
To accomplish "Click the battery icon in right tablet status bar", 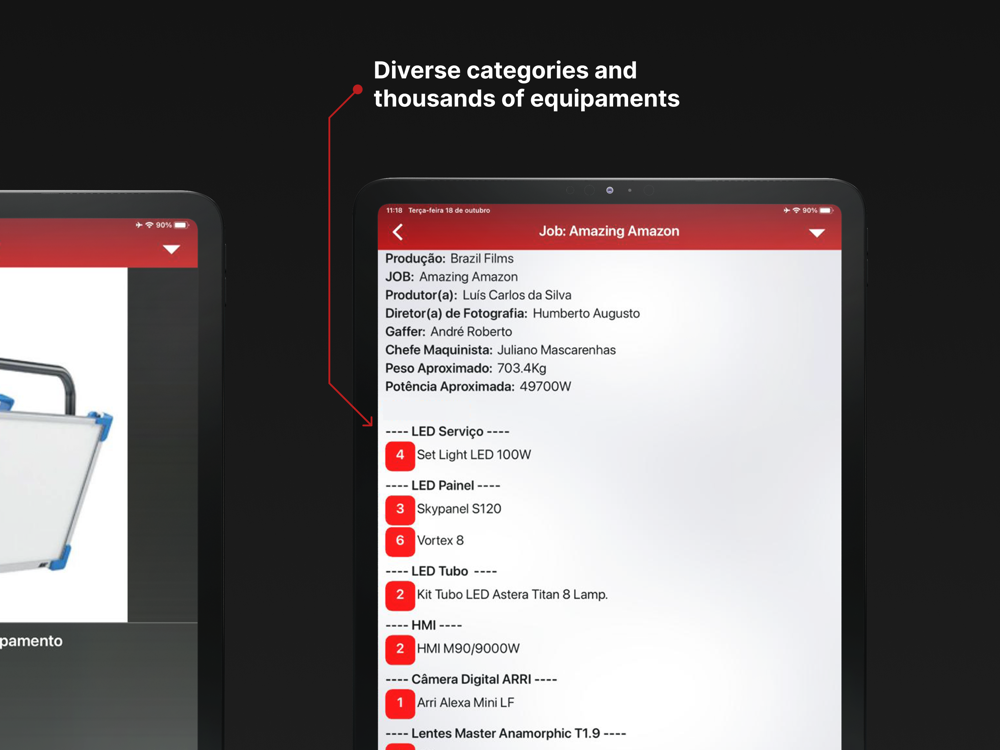I will [x=826, y=210].
